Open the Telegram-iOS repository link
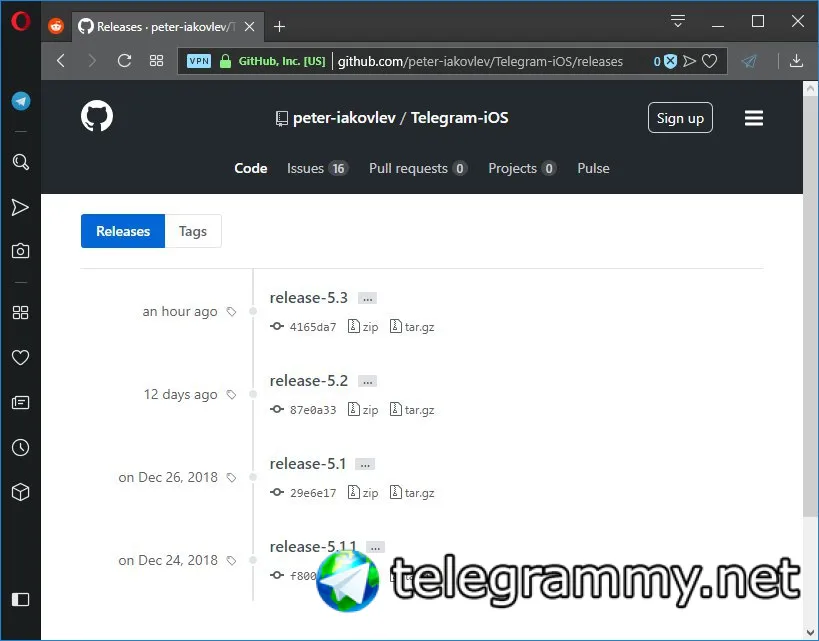The image size is (819, 641). (x=459, y=118)
